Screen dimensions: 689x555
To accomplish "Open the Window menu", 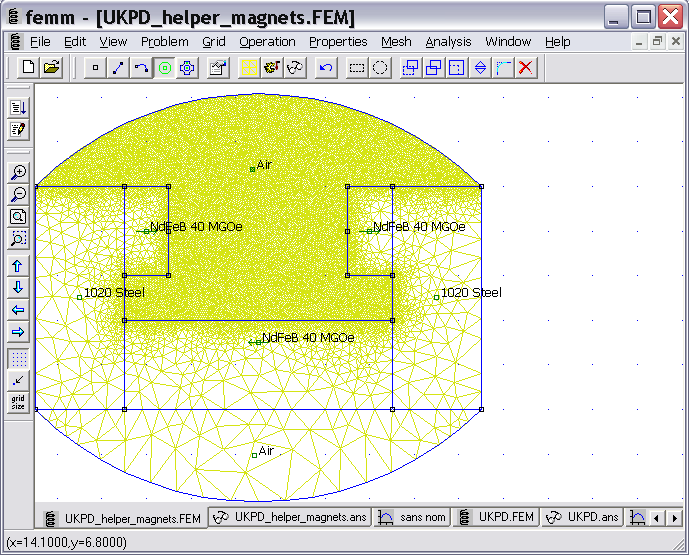I will click(508, 42).
